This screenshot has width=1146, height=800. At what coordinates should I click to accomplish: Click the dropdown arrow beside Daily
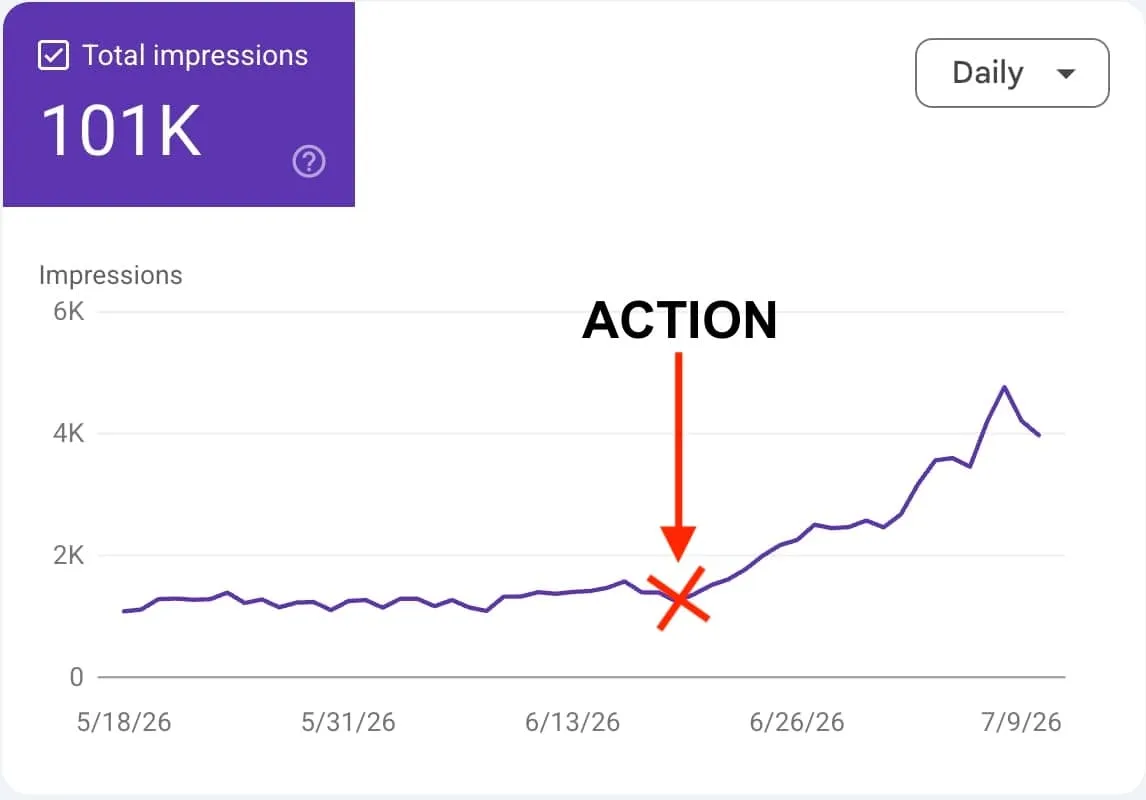point(1066,73)
